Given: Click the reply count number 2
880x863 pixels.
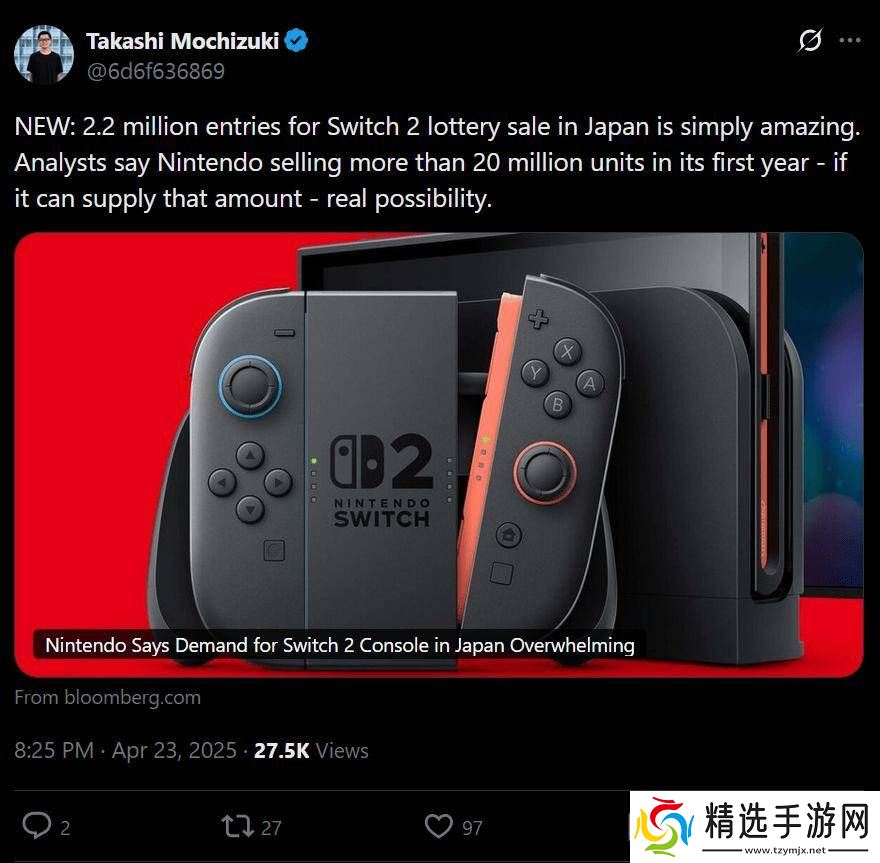Looking at the screenshot, I should pyautogui.click(x=65, y=828).
